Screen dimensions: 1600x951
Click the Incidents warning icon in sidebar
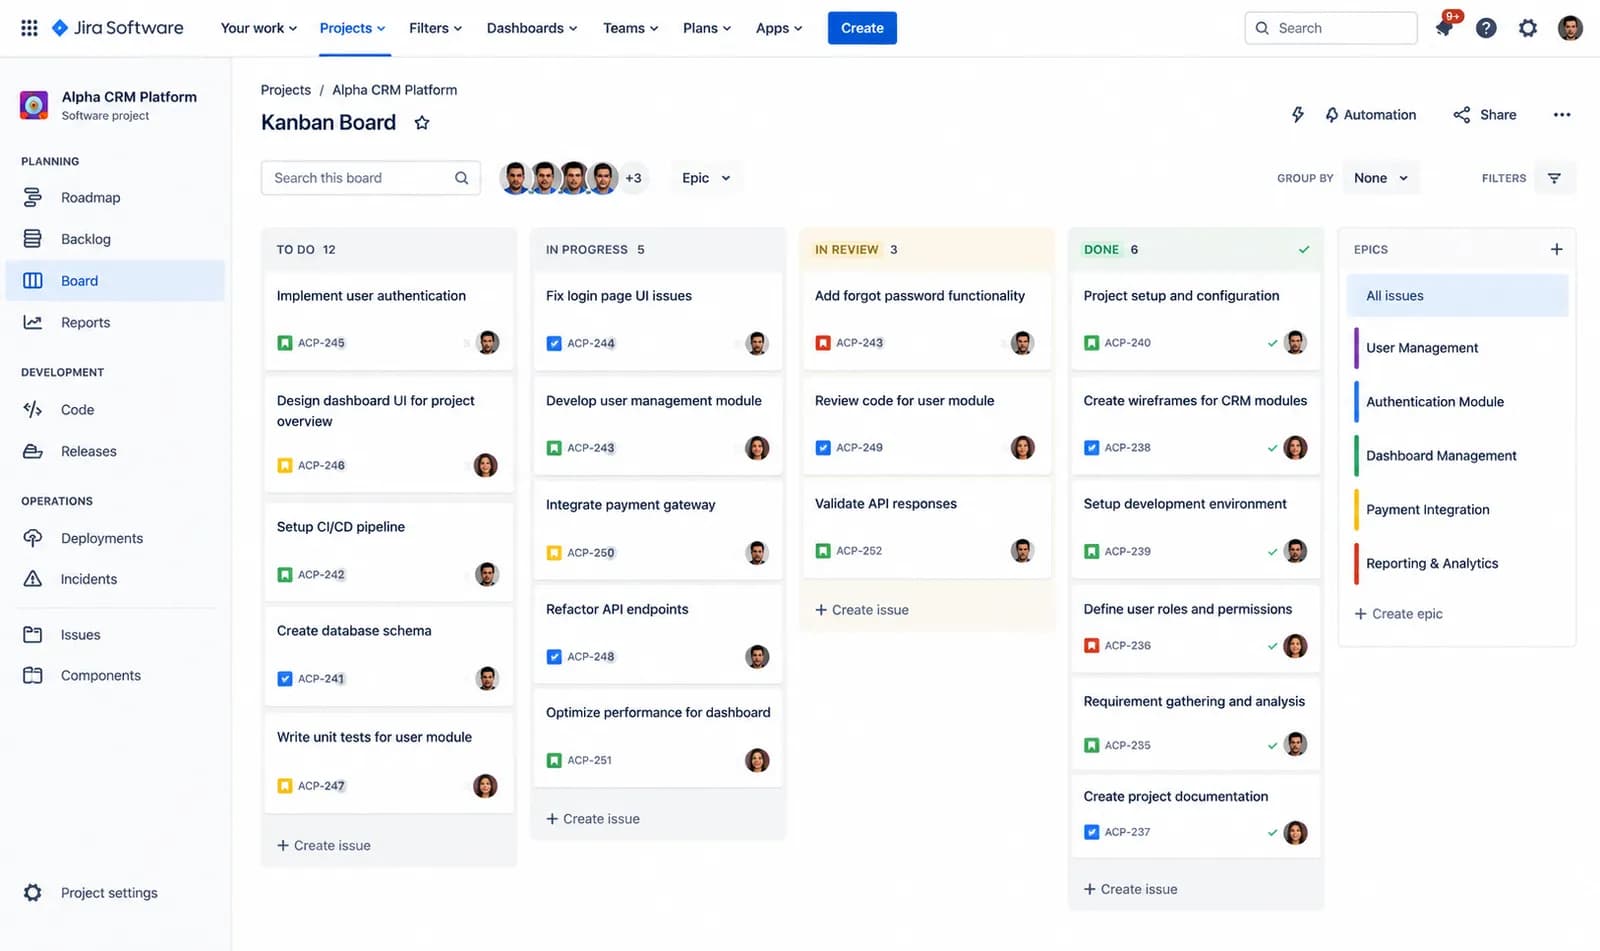tap(32, 579)
